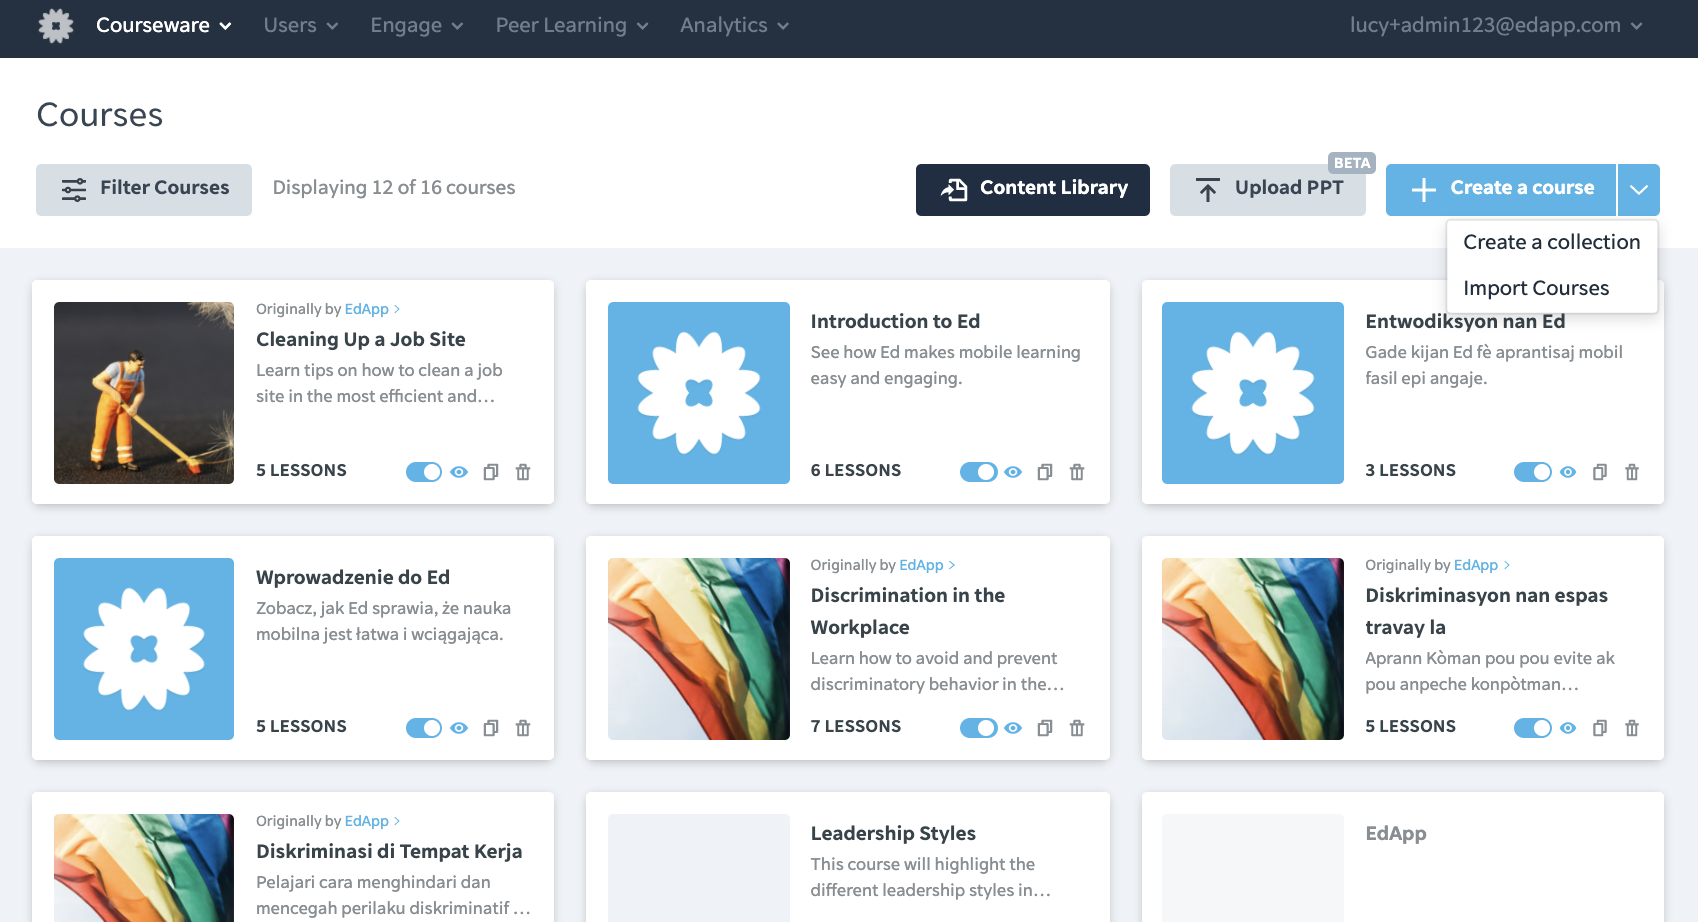Click the Upload PPT button

click(x=1268, y=190)
